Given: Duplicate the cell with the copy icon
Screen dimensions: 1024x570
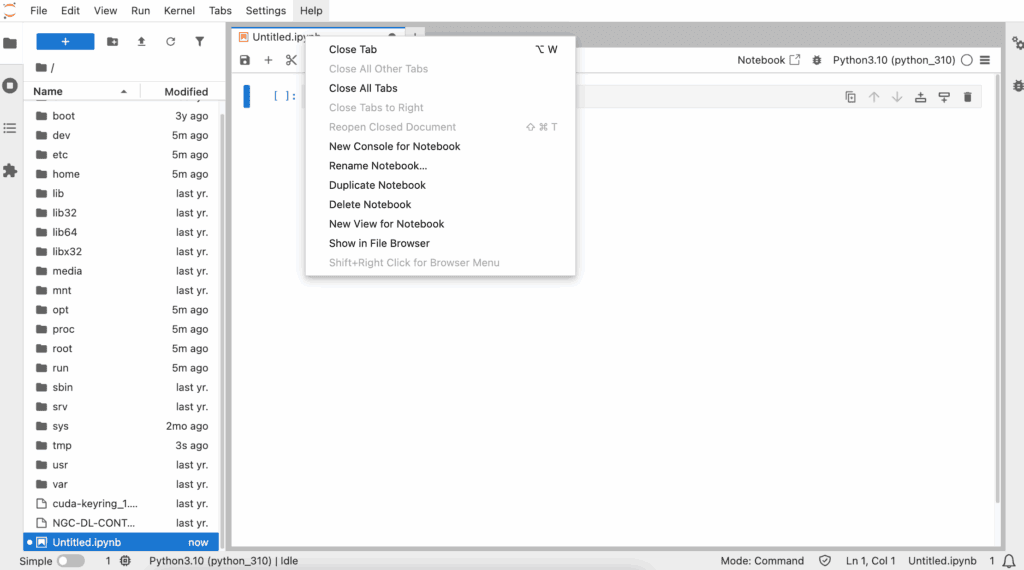Looking at the screenshot, I should [x=850, y=97].
